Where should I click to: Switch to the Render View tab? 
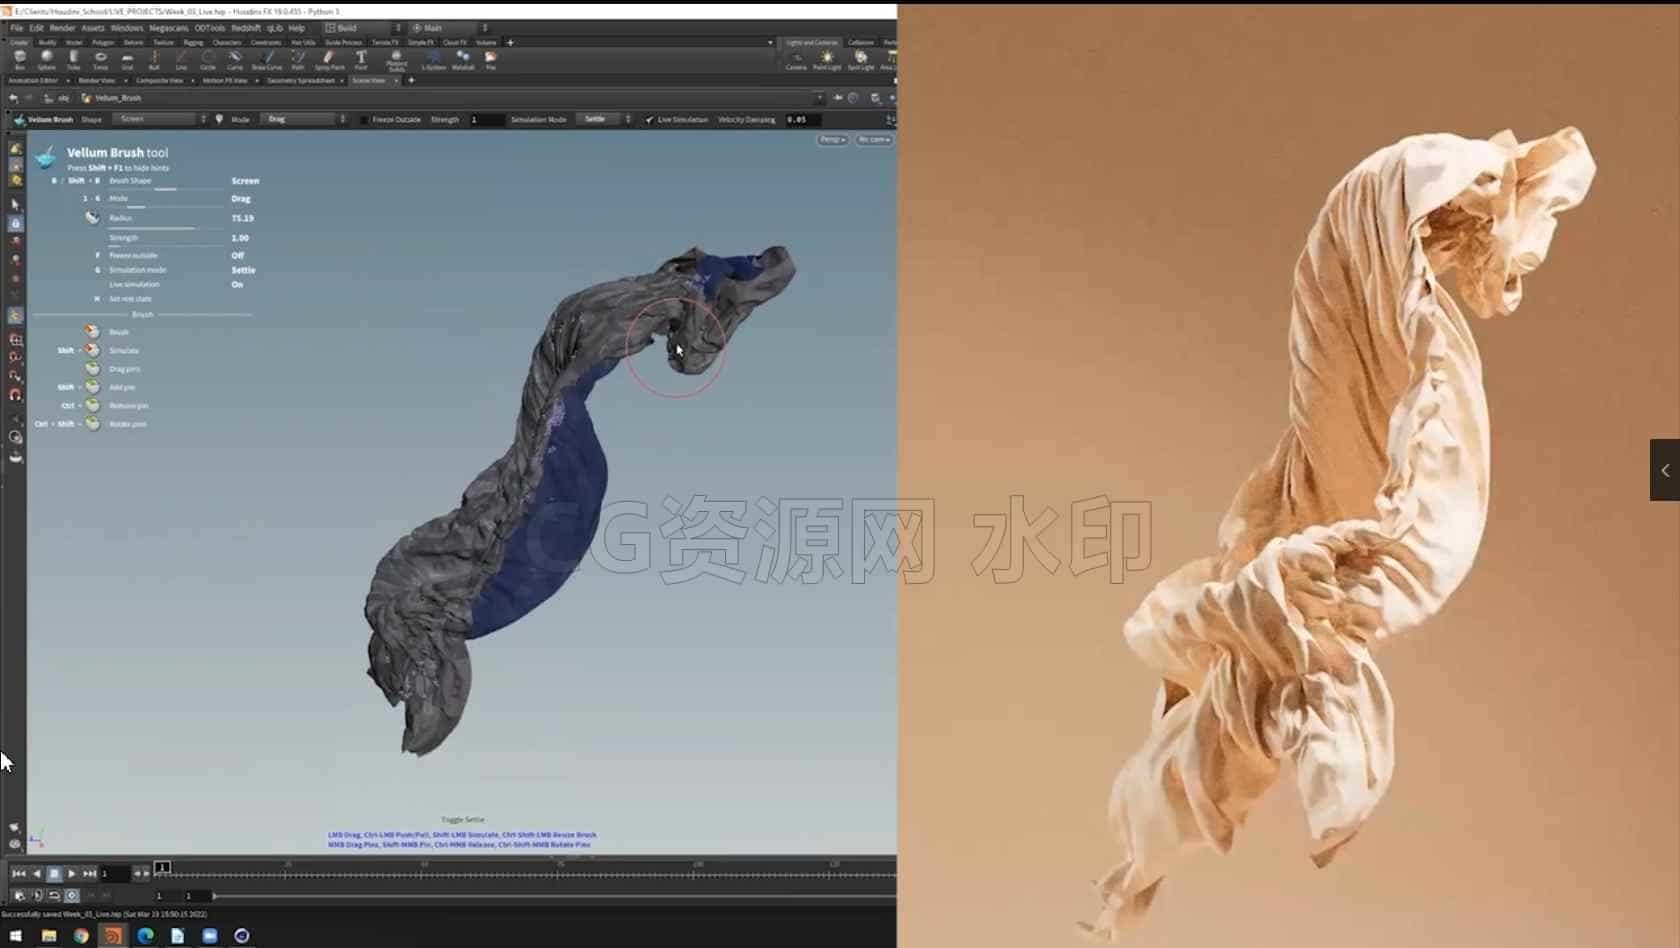(97, 80)
